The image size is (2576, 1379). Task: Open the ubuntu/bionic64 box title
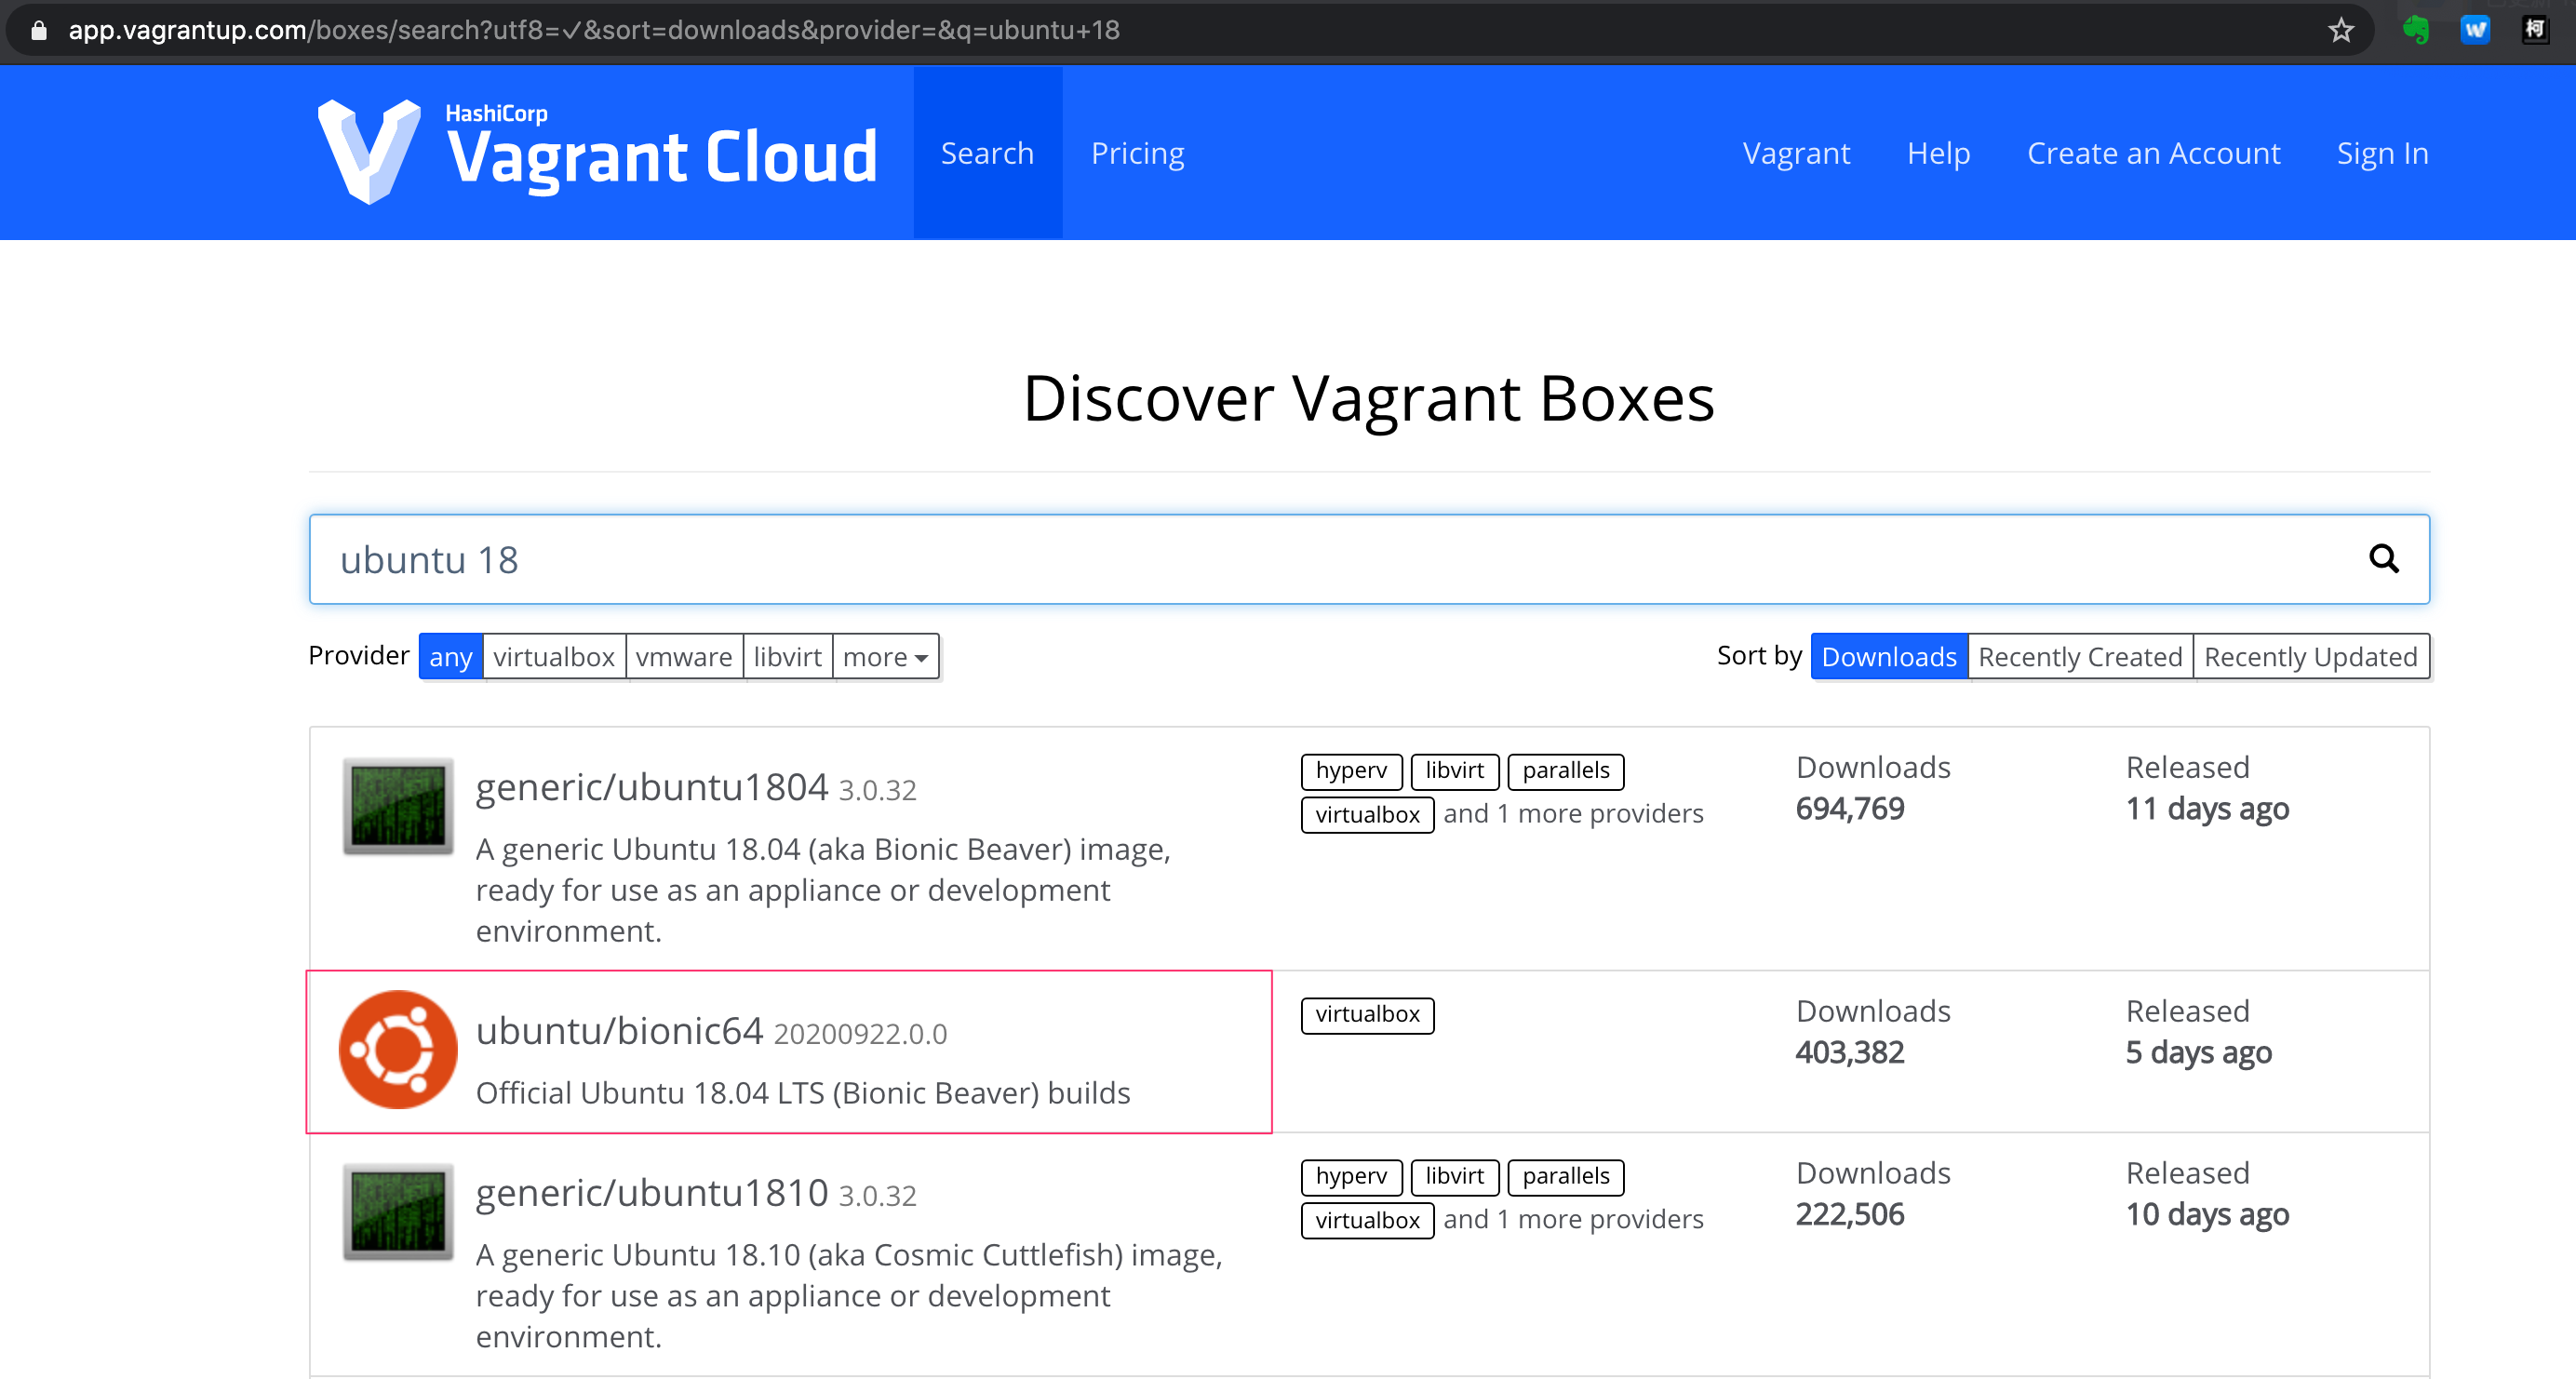[619, 1031]
